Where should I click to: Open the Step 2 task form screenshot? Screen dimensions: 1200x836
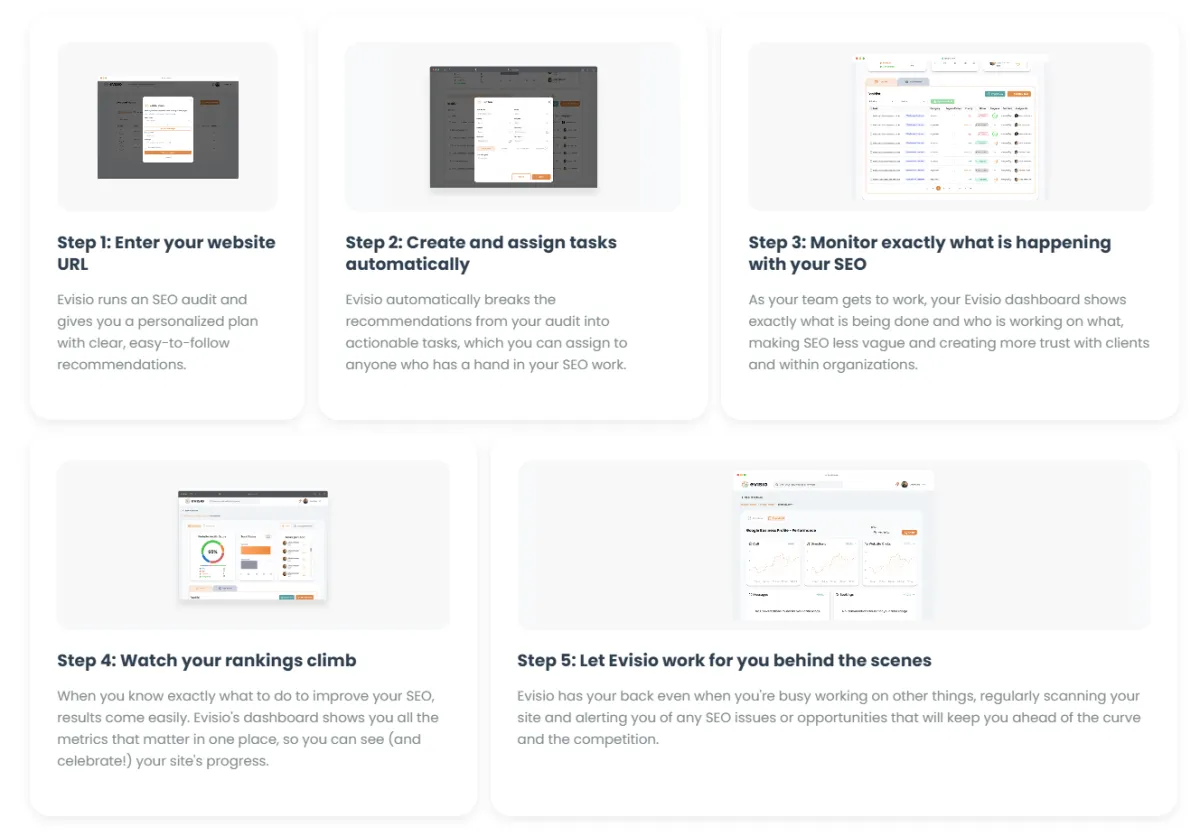(513, 127)
